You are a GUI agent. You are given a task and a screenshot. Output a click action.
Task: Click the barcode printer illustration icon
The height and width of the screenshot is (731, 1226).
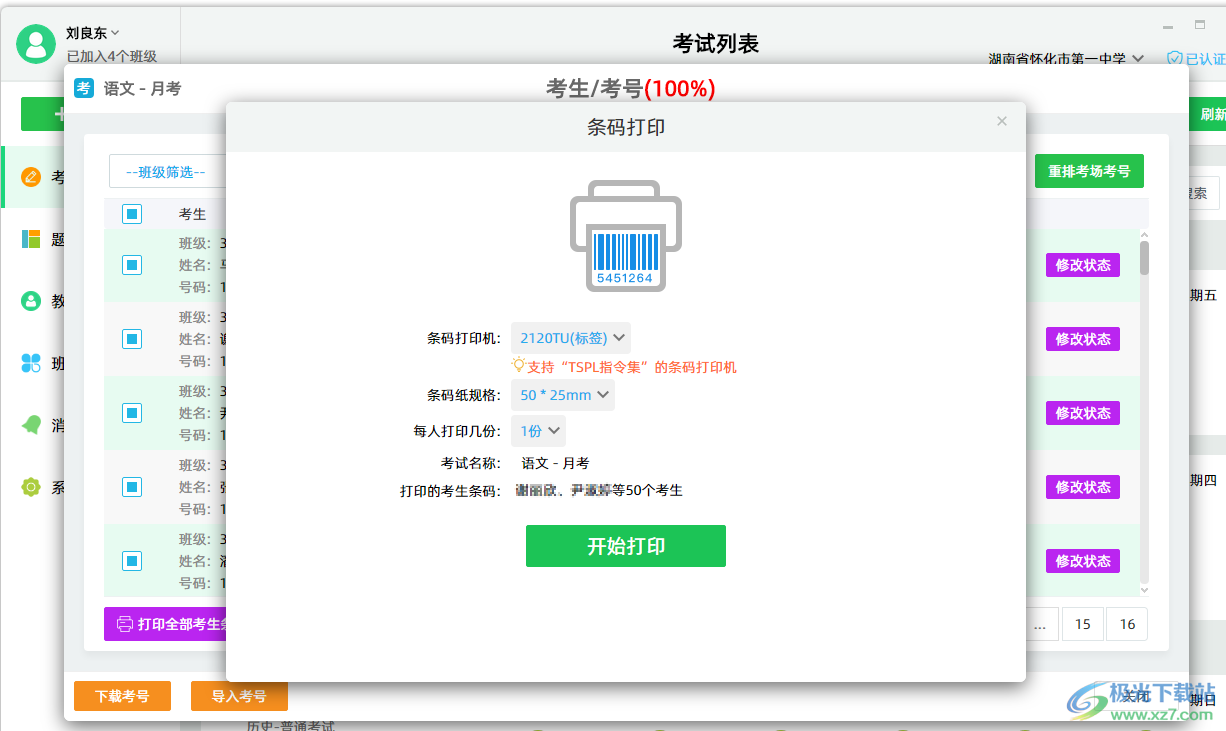pyautogui.click(x=626, y=236)
